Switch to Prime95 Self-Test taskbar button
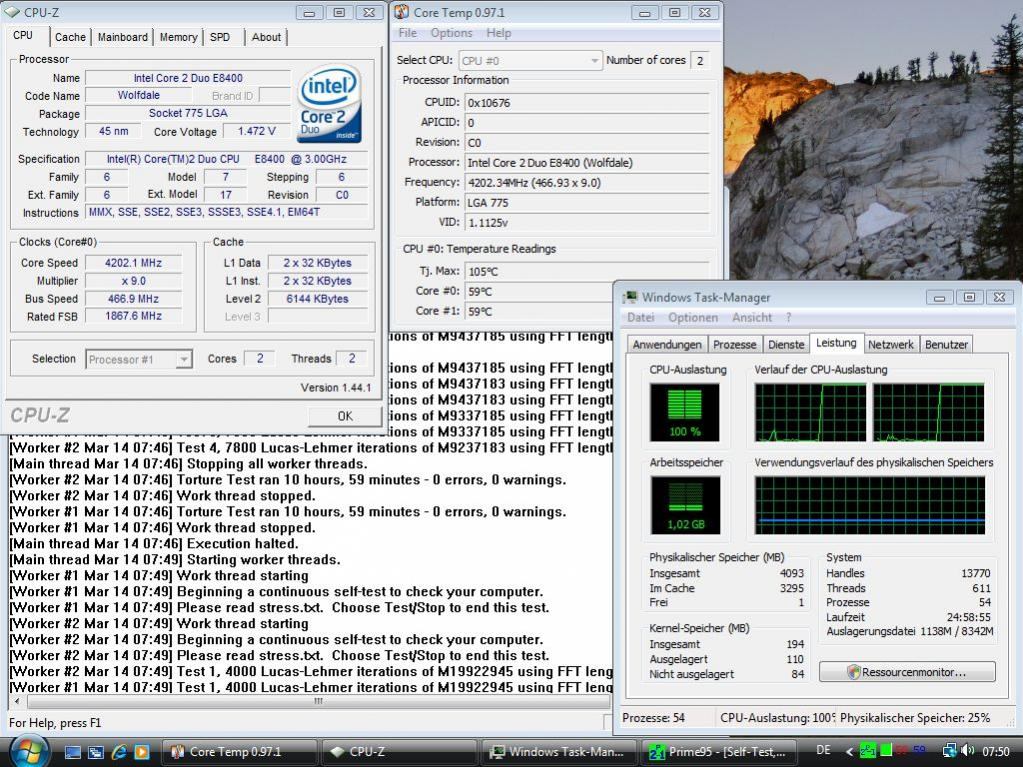1023x767 pixels. tap(719, 752)
